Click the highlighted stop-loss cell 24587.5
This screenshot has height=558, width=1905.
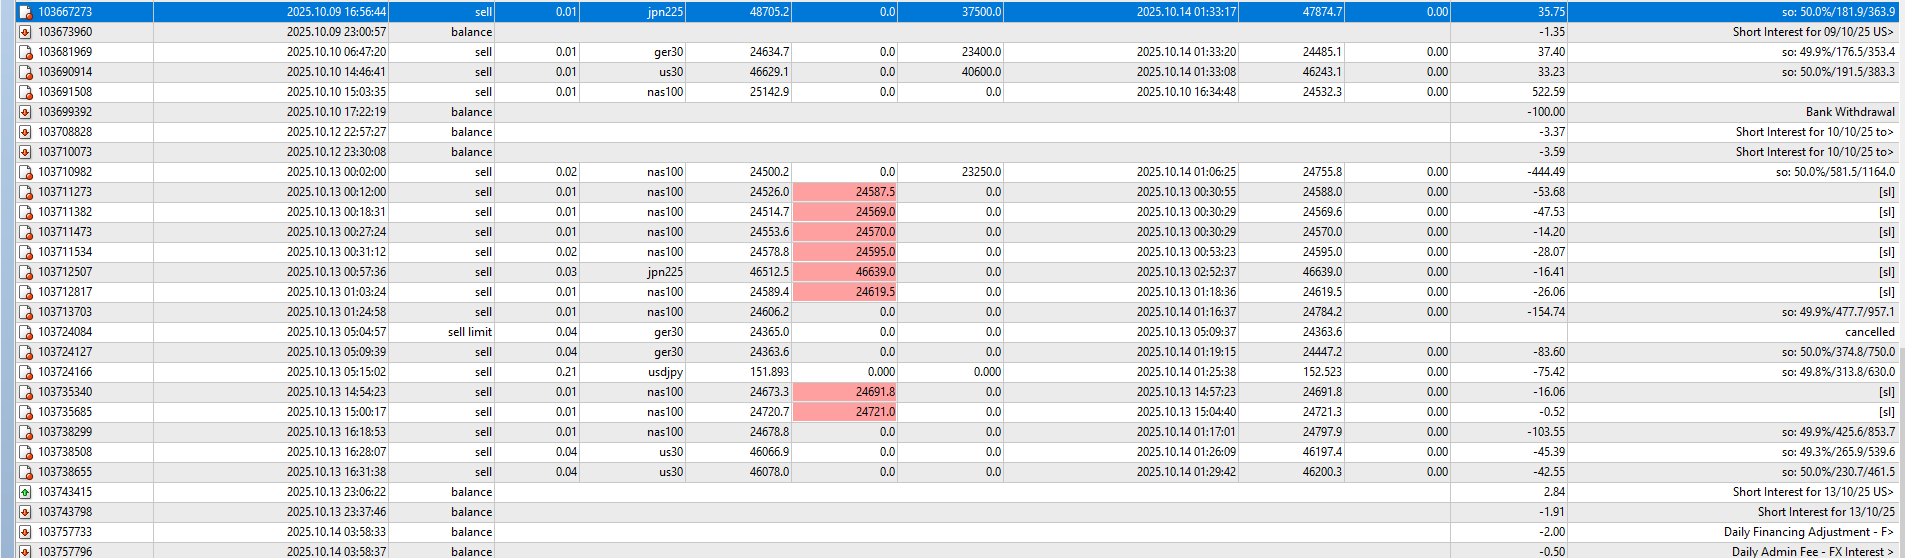coord(845,192)
